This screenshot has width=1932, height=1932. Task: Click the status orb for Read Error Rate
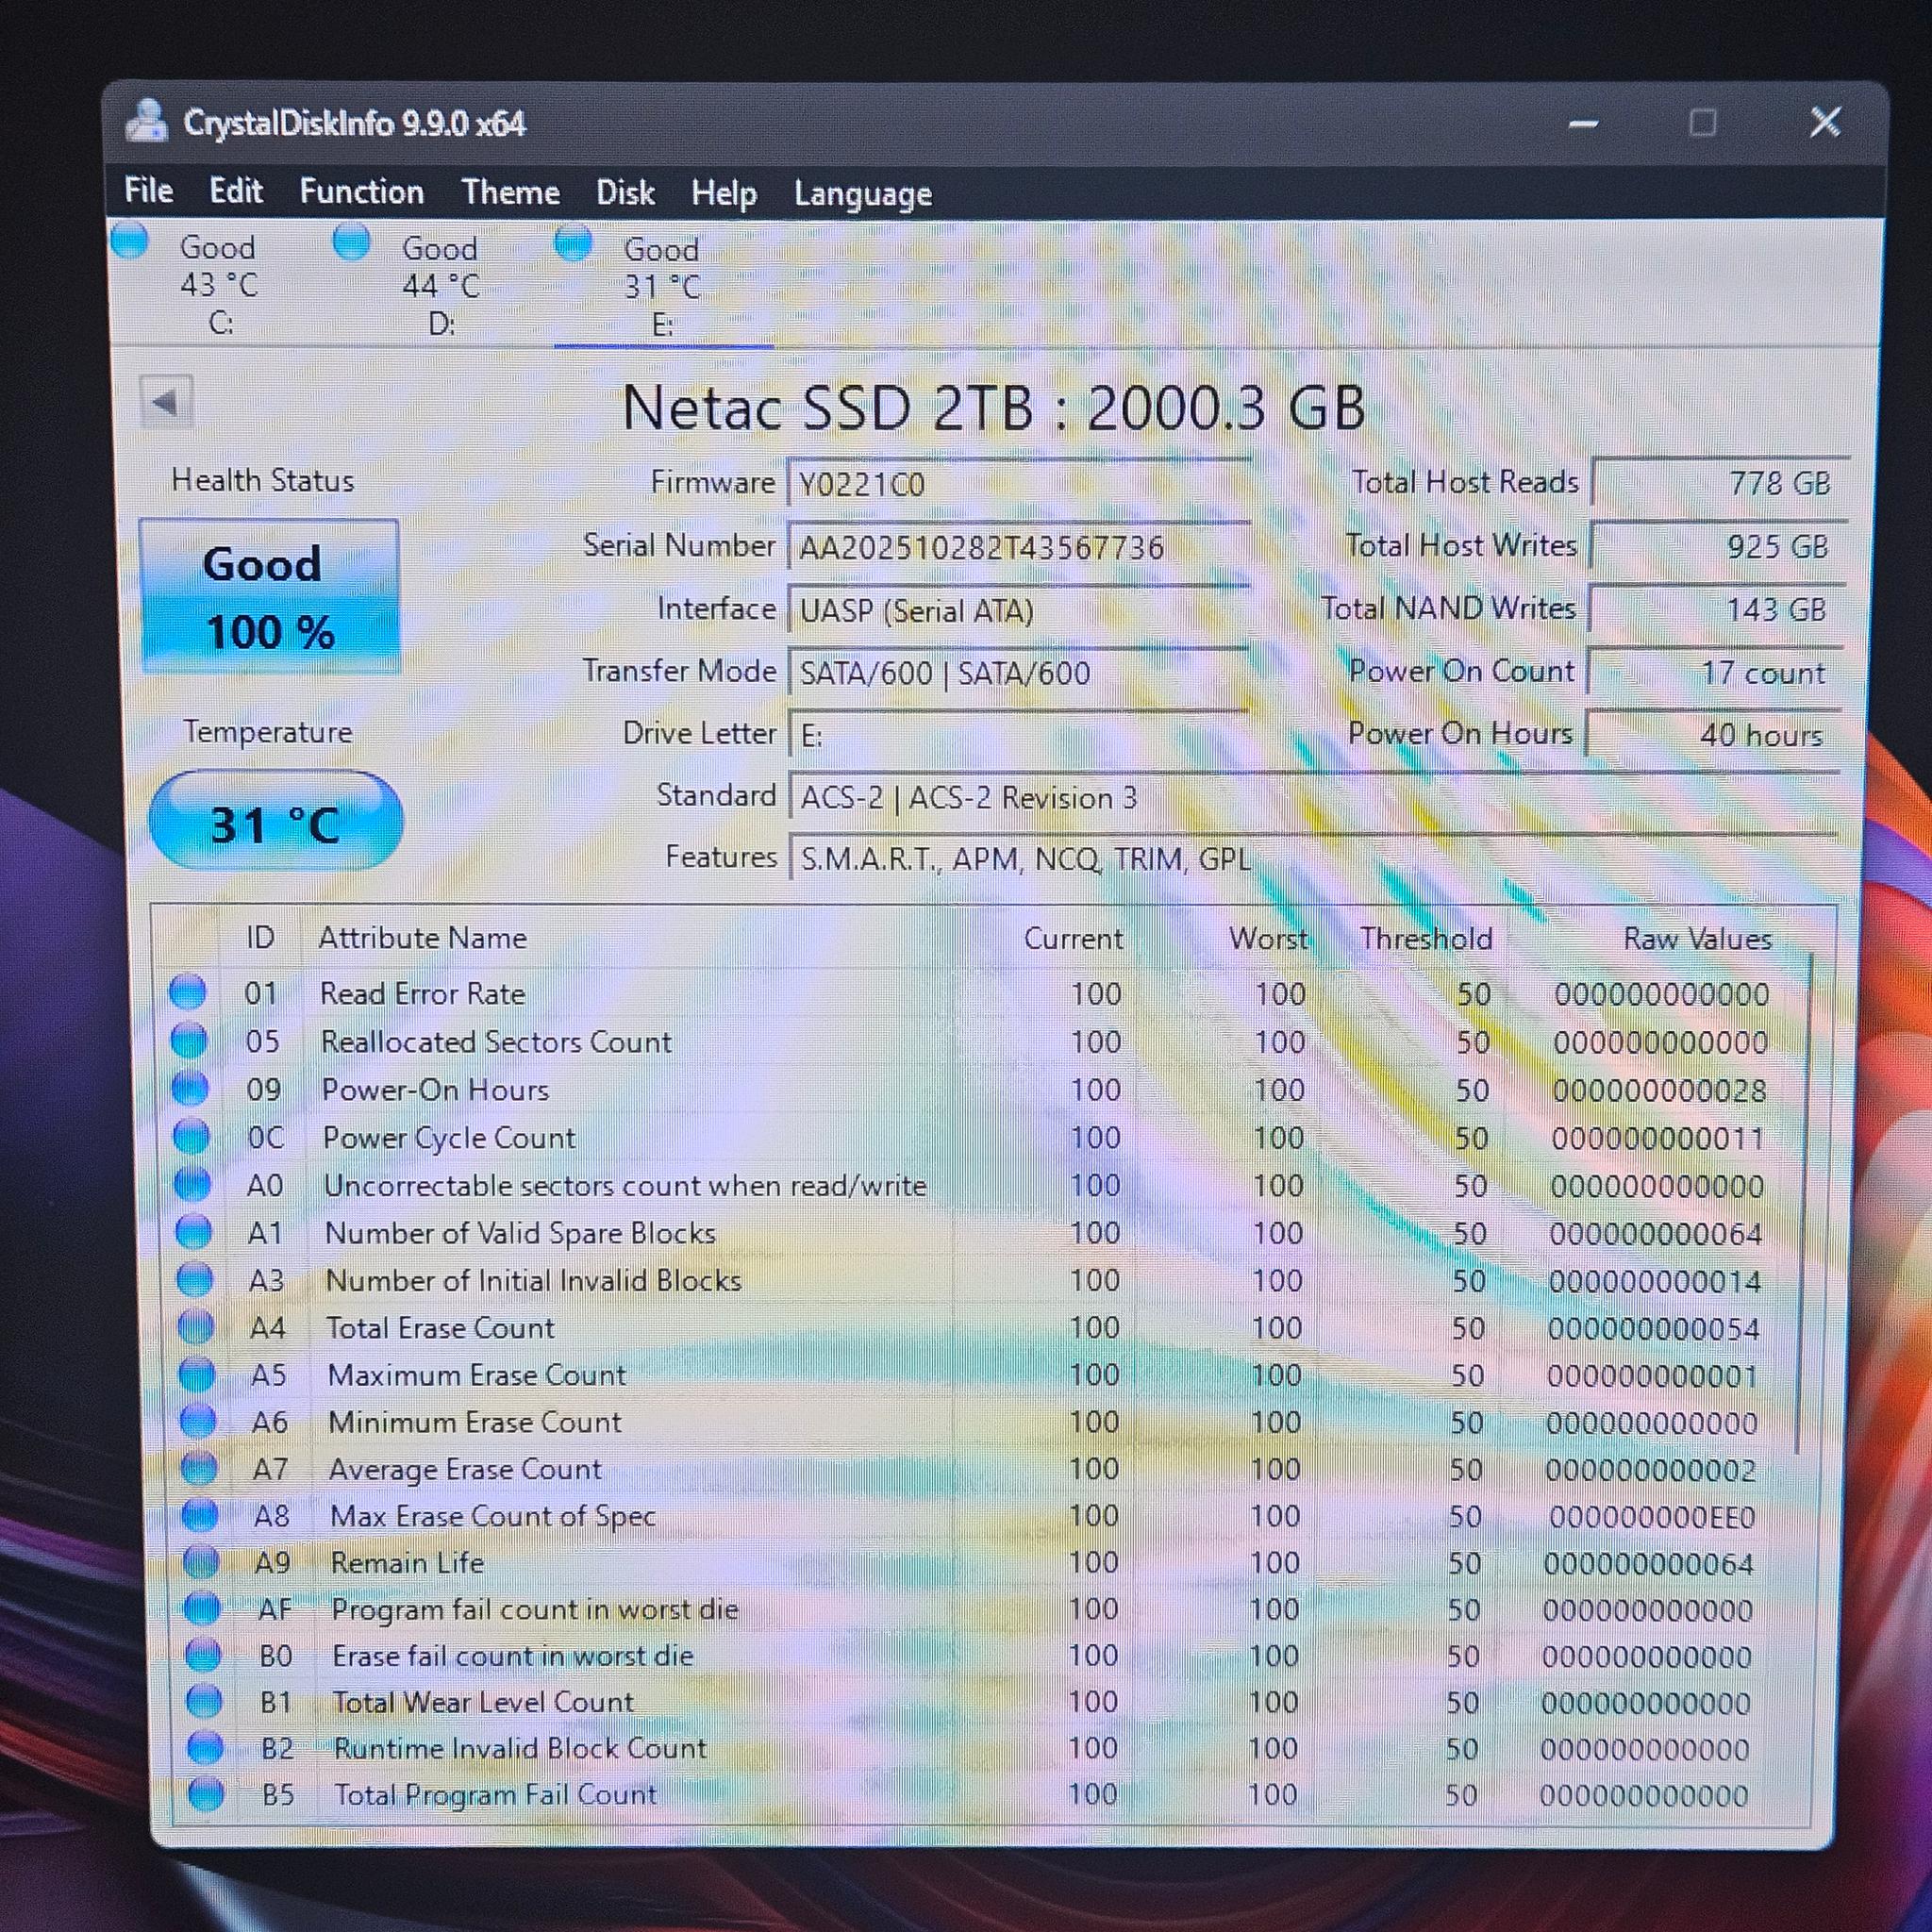188,992
